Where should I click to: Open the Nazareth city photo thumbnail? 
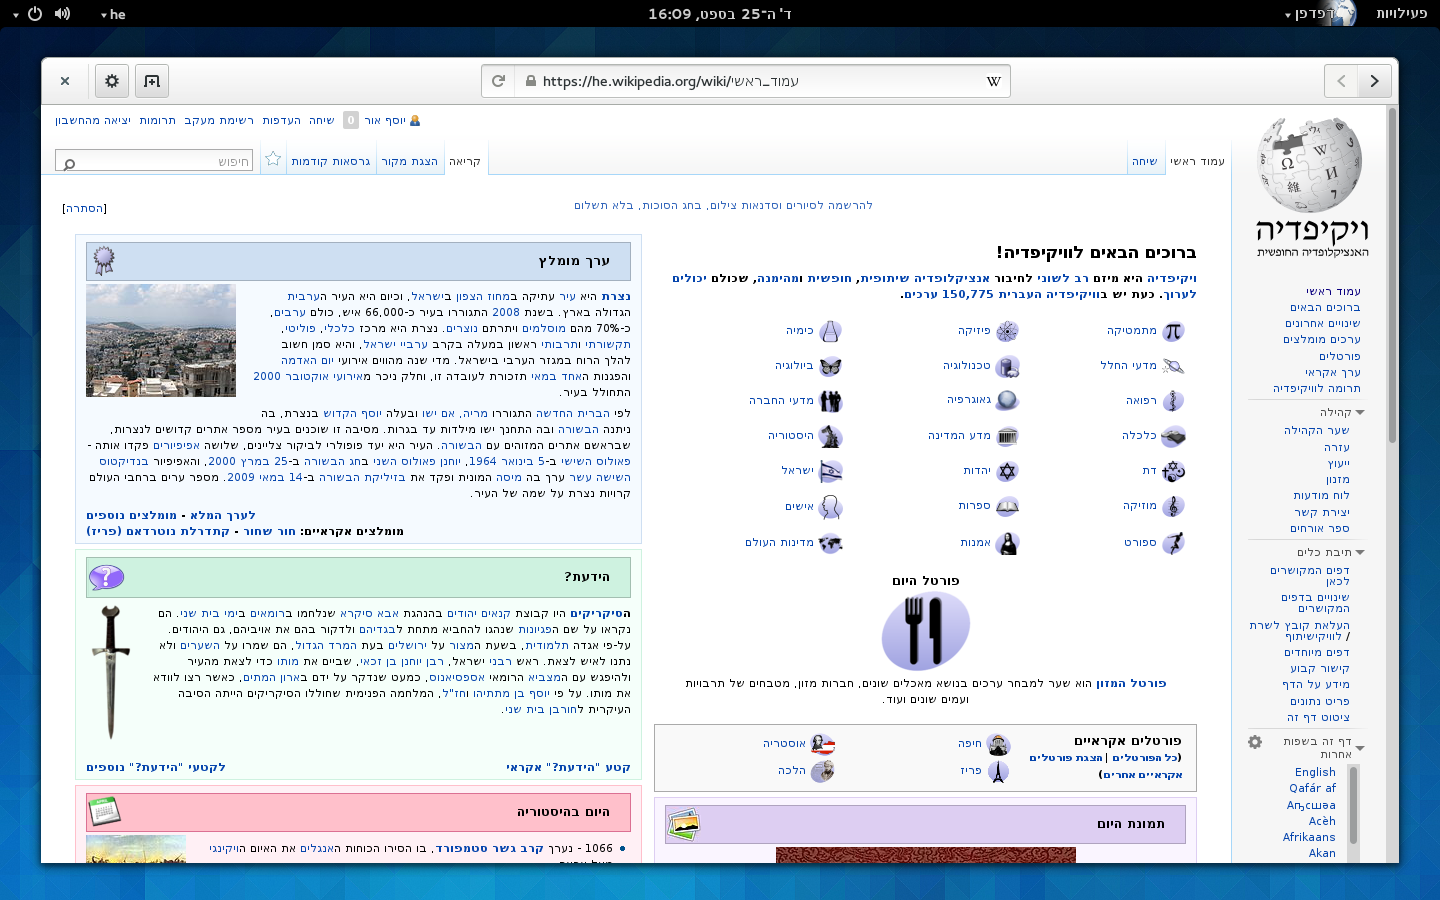[161, 340]
